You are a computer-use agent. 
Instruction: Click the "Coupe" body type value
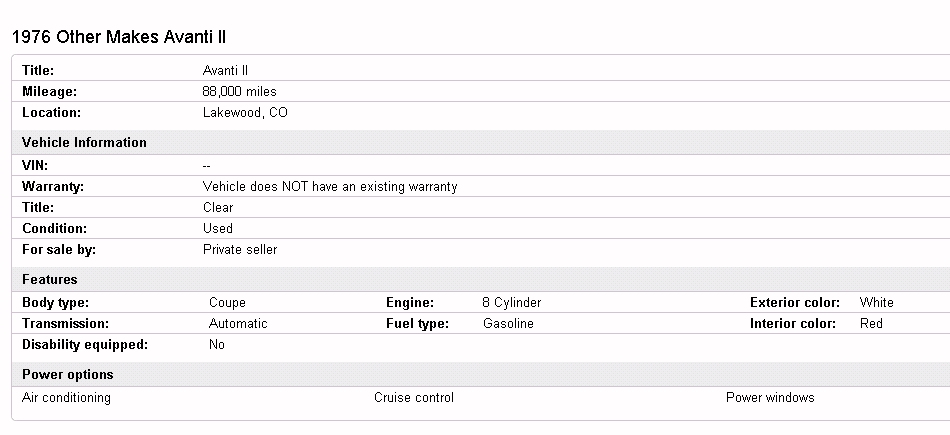click(227, 303)
